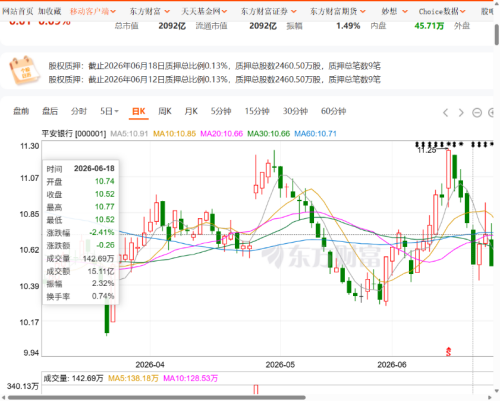Expand the 妙想 menu
Viewport: 500px width, 401px height.
[395, 11]
